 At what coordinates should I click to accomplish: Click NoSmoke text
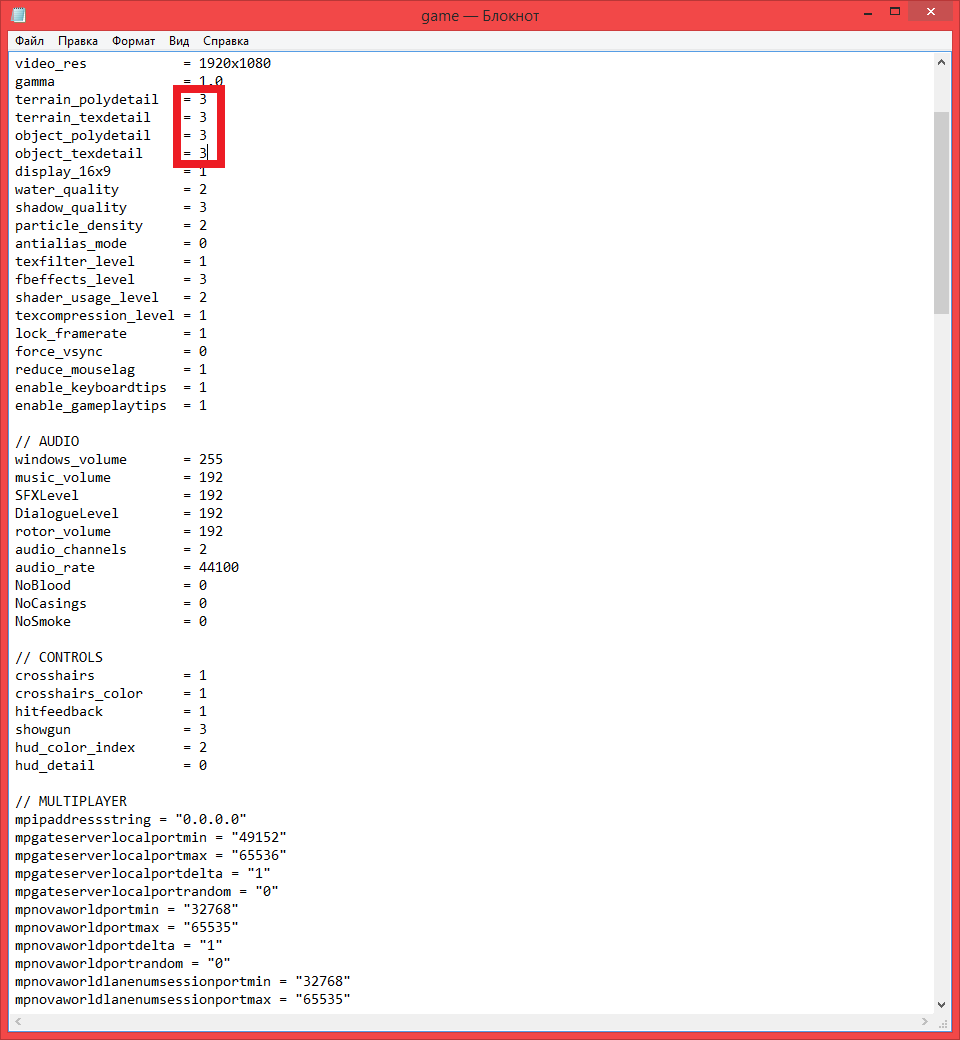tap(43, 621)
